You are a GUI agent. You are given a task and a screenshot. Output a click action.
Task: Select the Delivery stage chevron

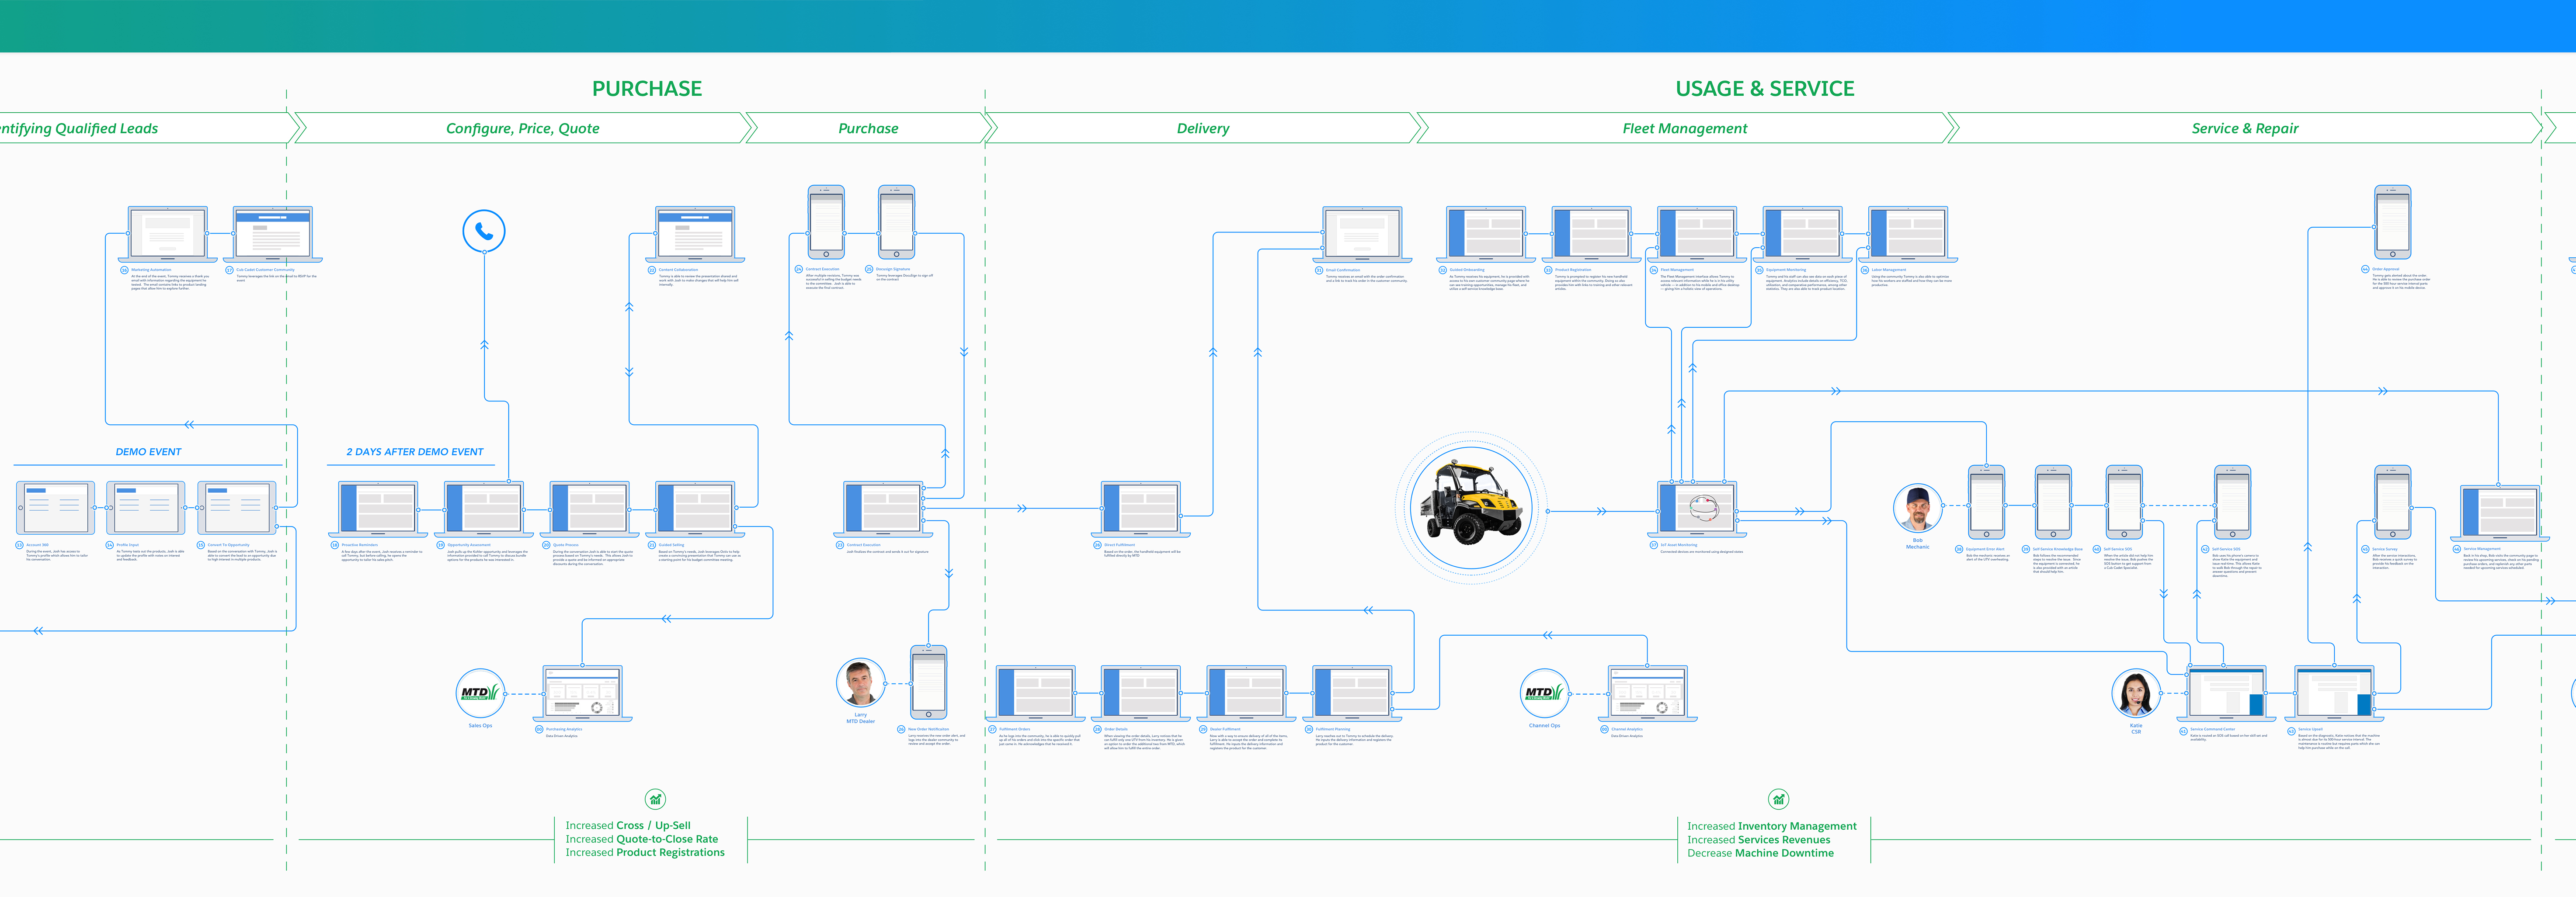coord(1203,128)
